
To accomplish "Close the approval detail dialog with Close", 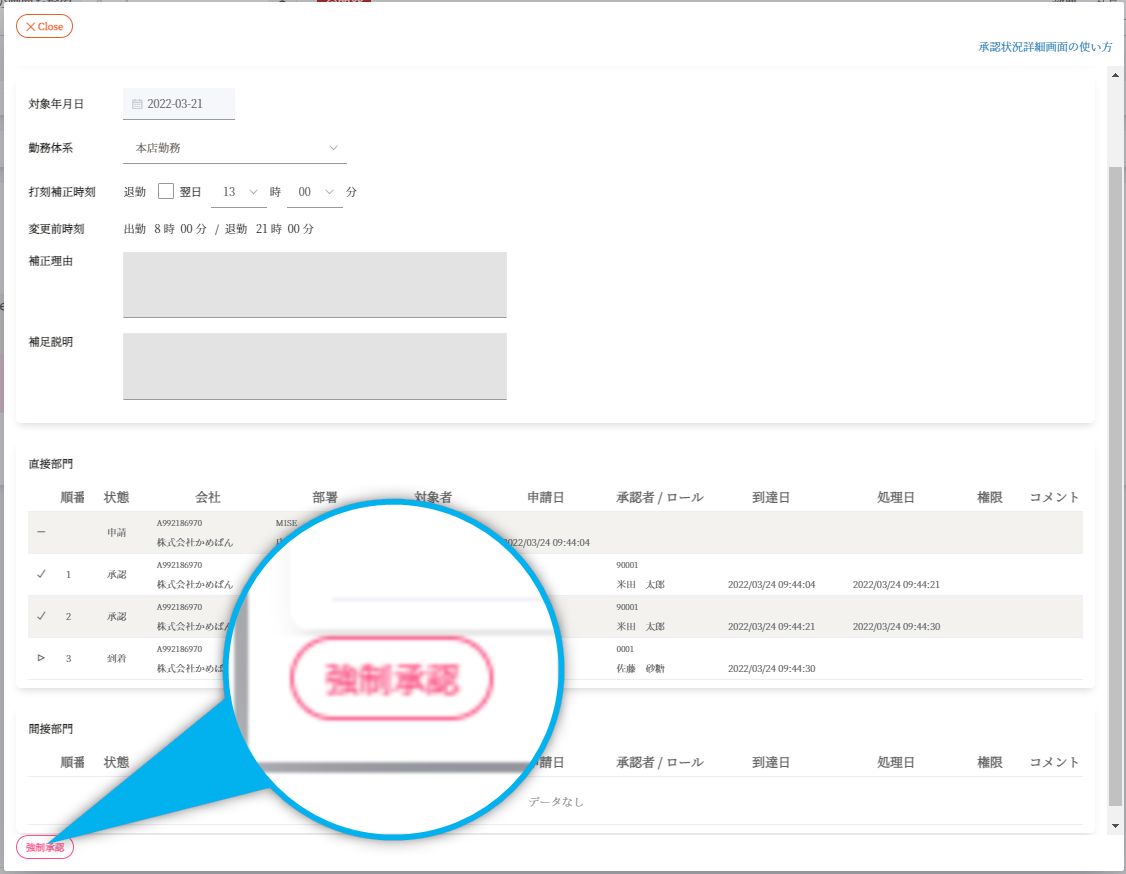I will pos(44,26).
